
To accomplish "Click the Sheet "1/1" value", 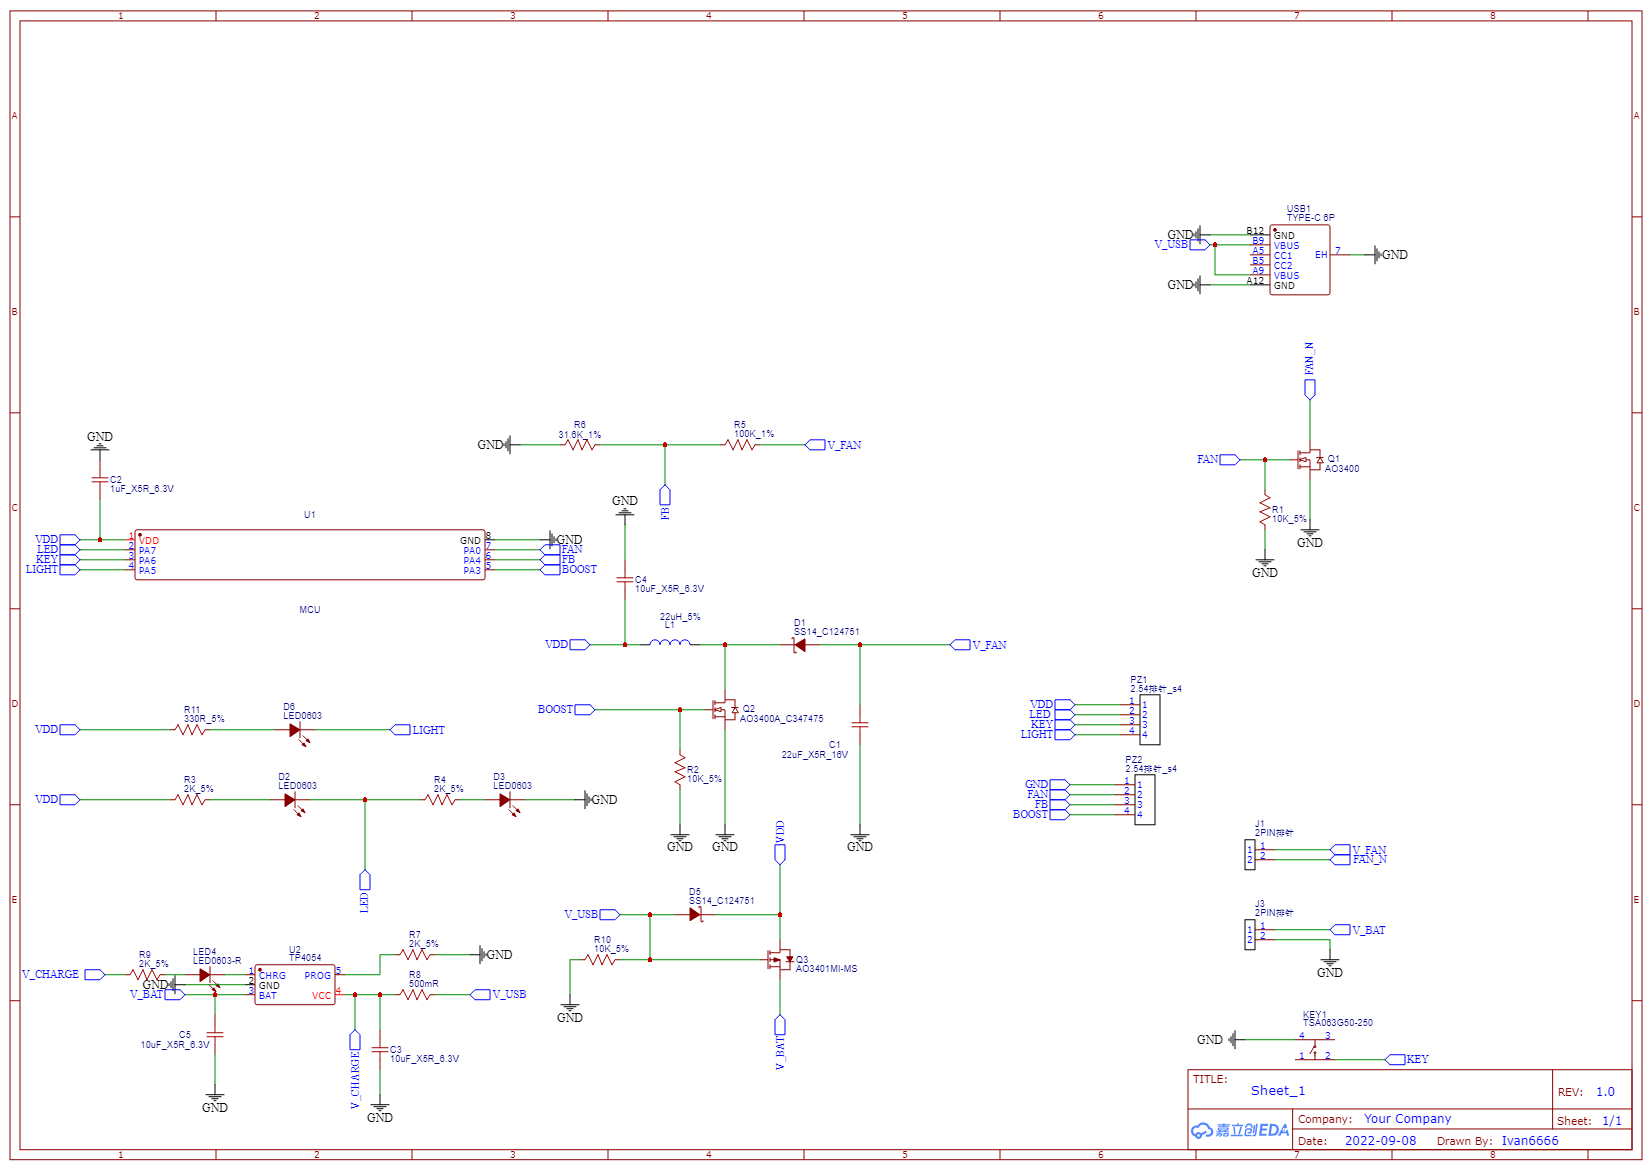I will [x=1612, y=1121].
